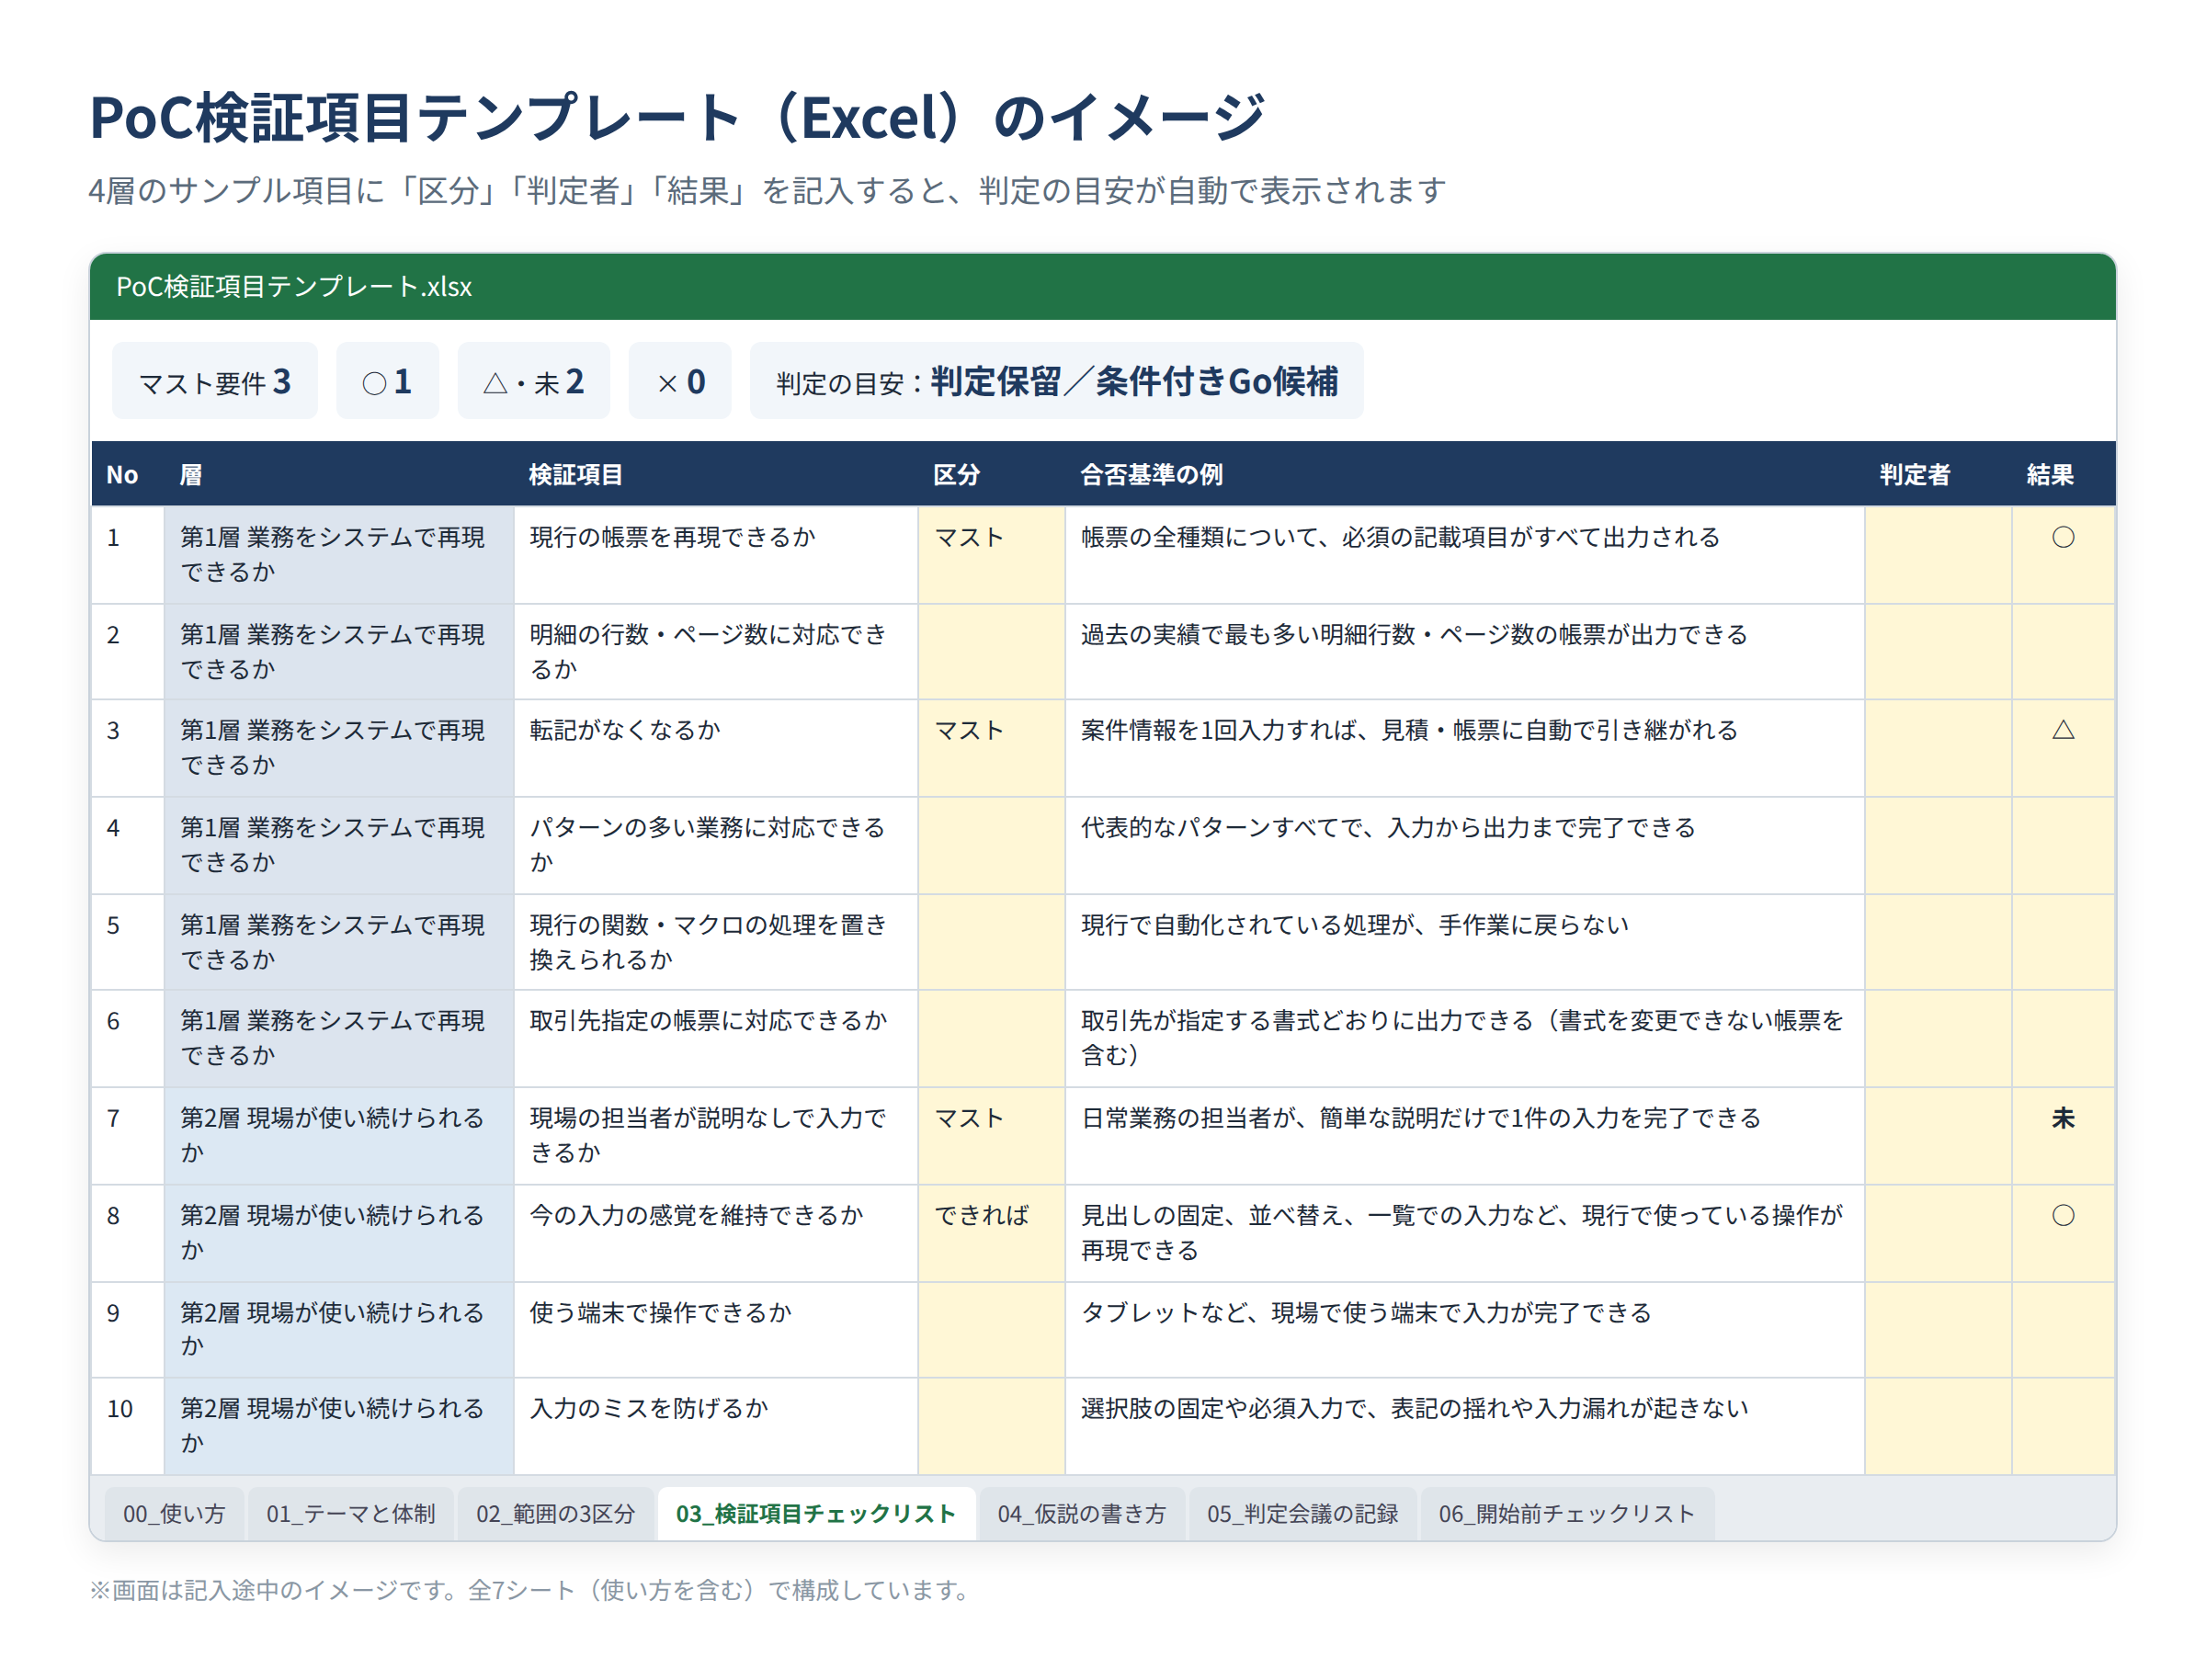
Task: Click the ○ 1 count chip
Action: coord(387,381)
